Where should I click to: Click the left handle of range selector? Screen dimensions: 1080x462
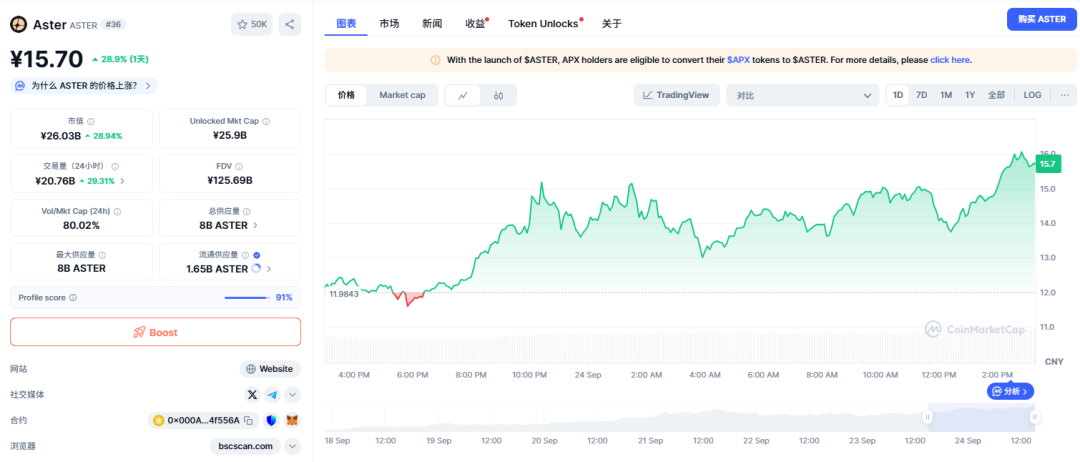(928, 417)
